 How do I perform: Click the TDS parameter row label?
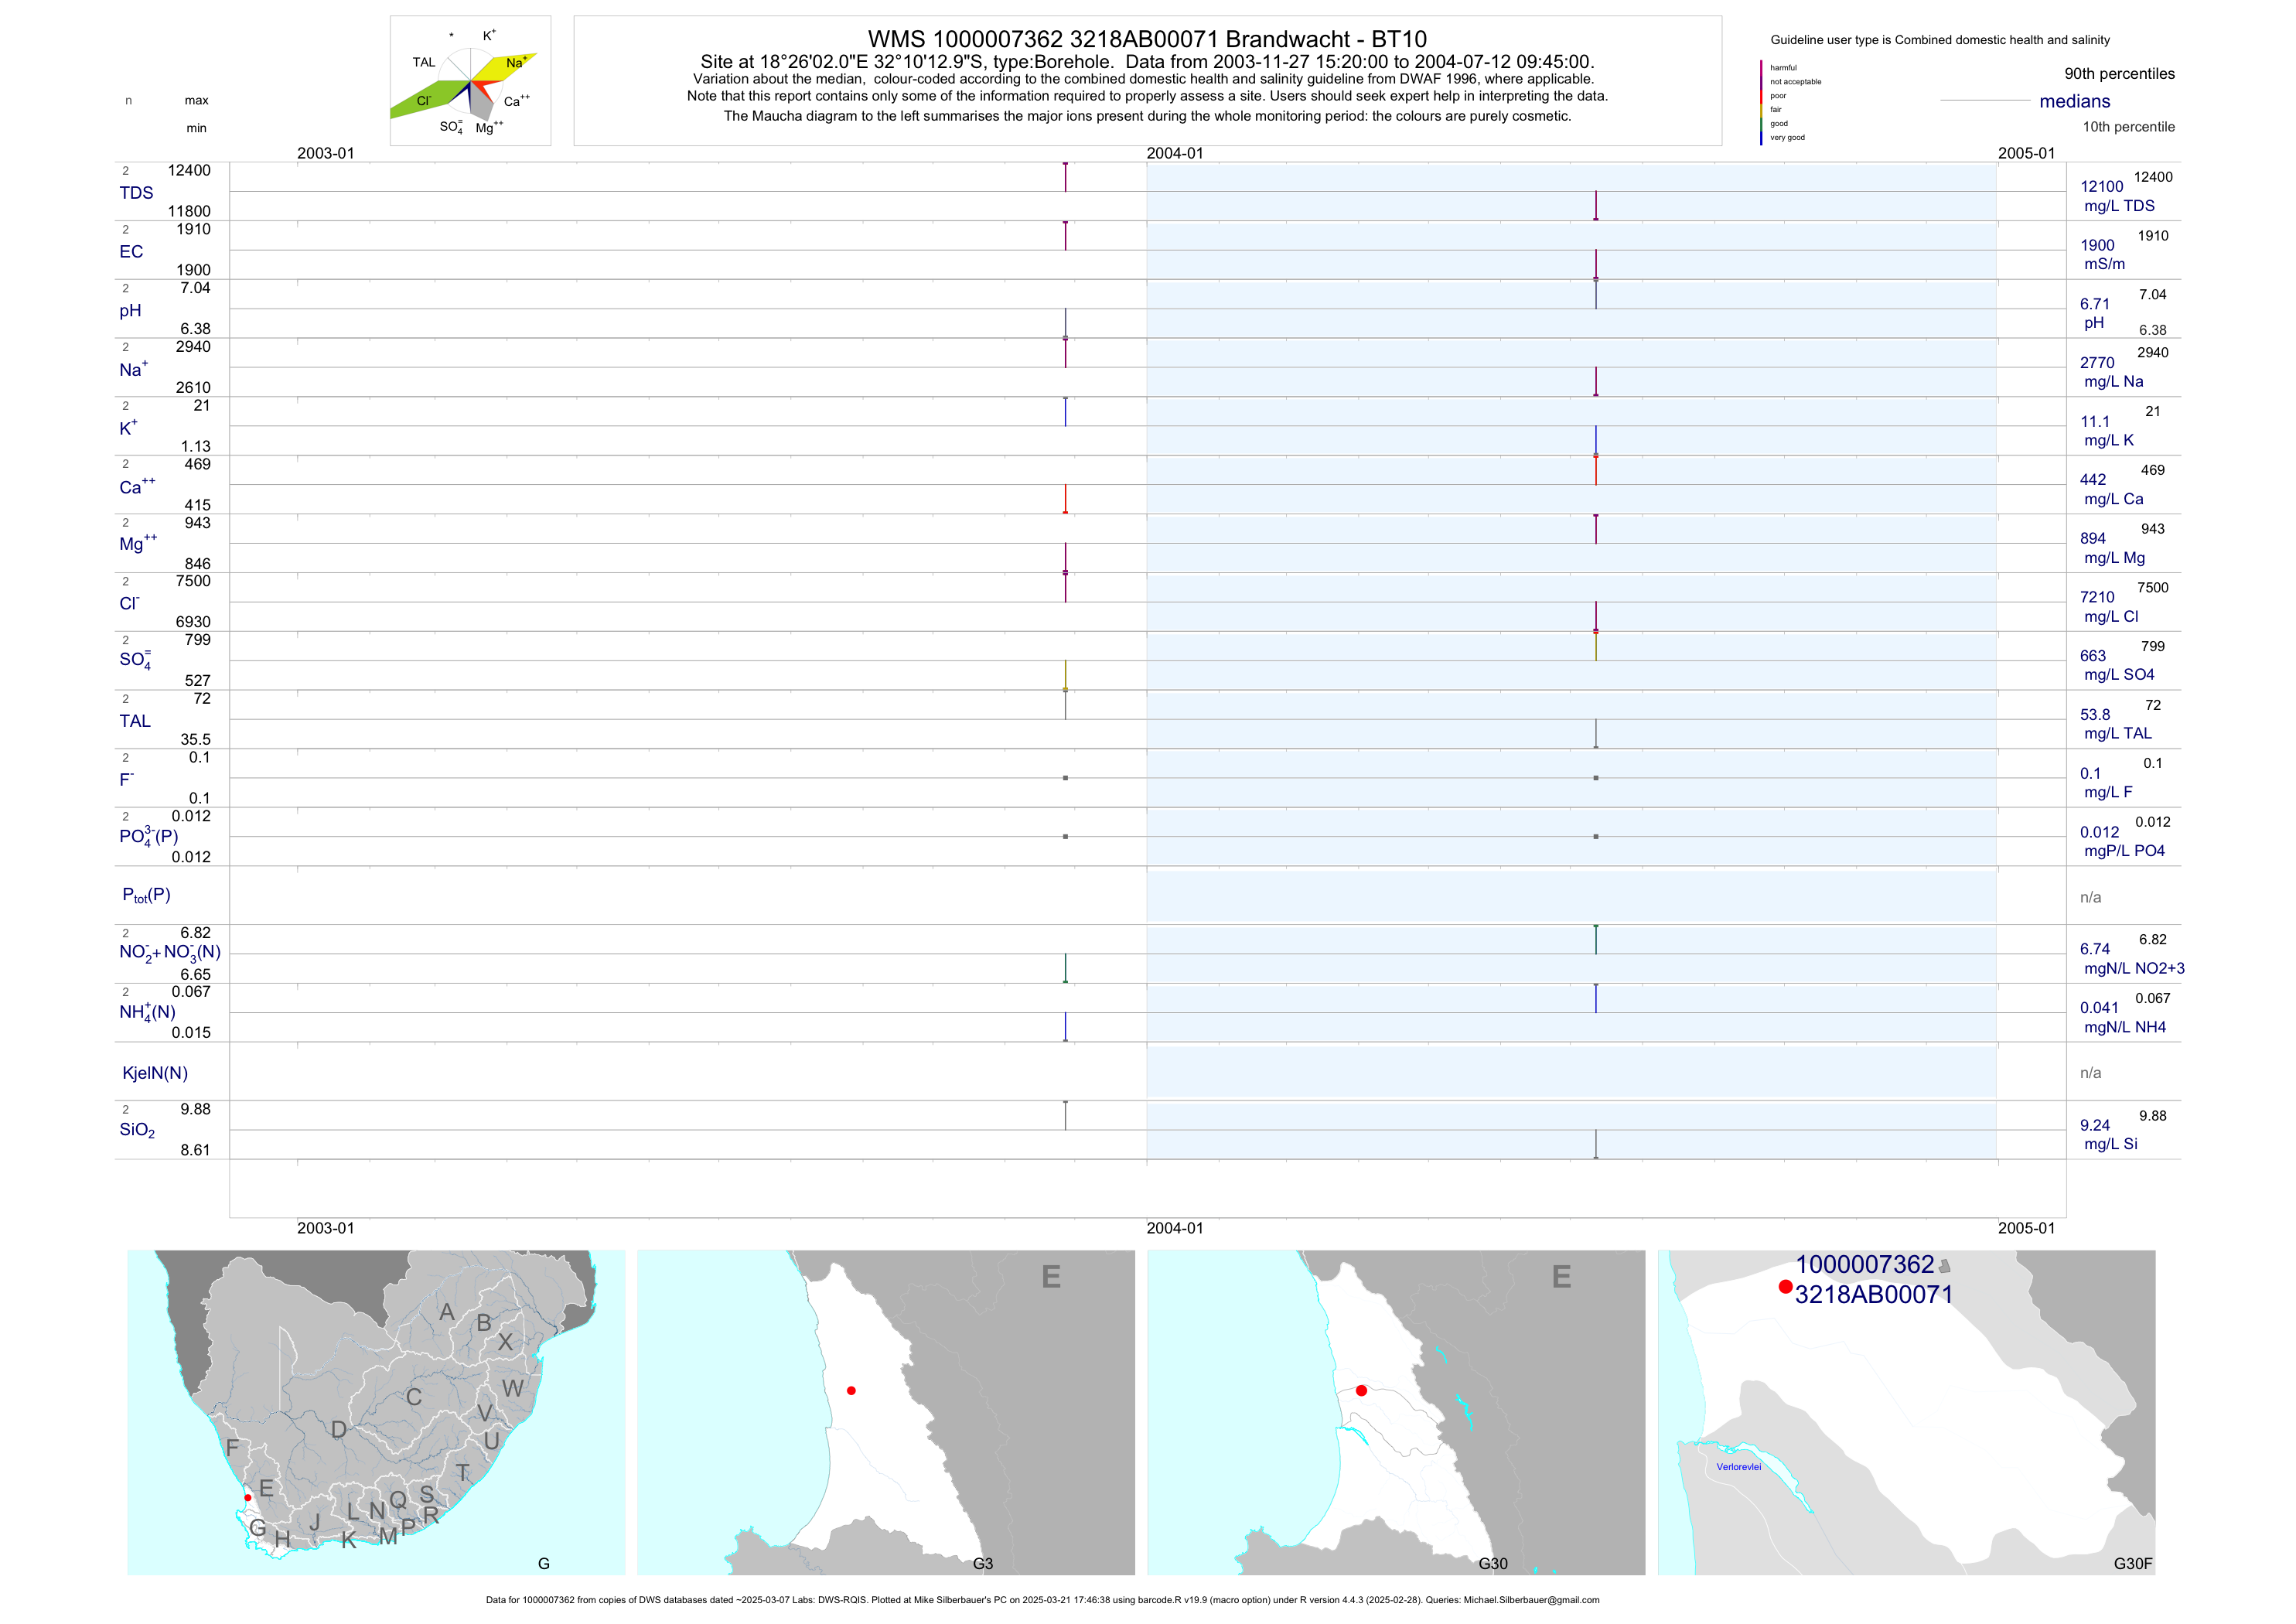[136, 193]
